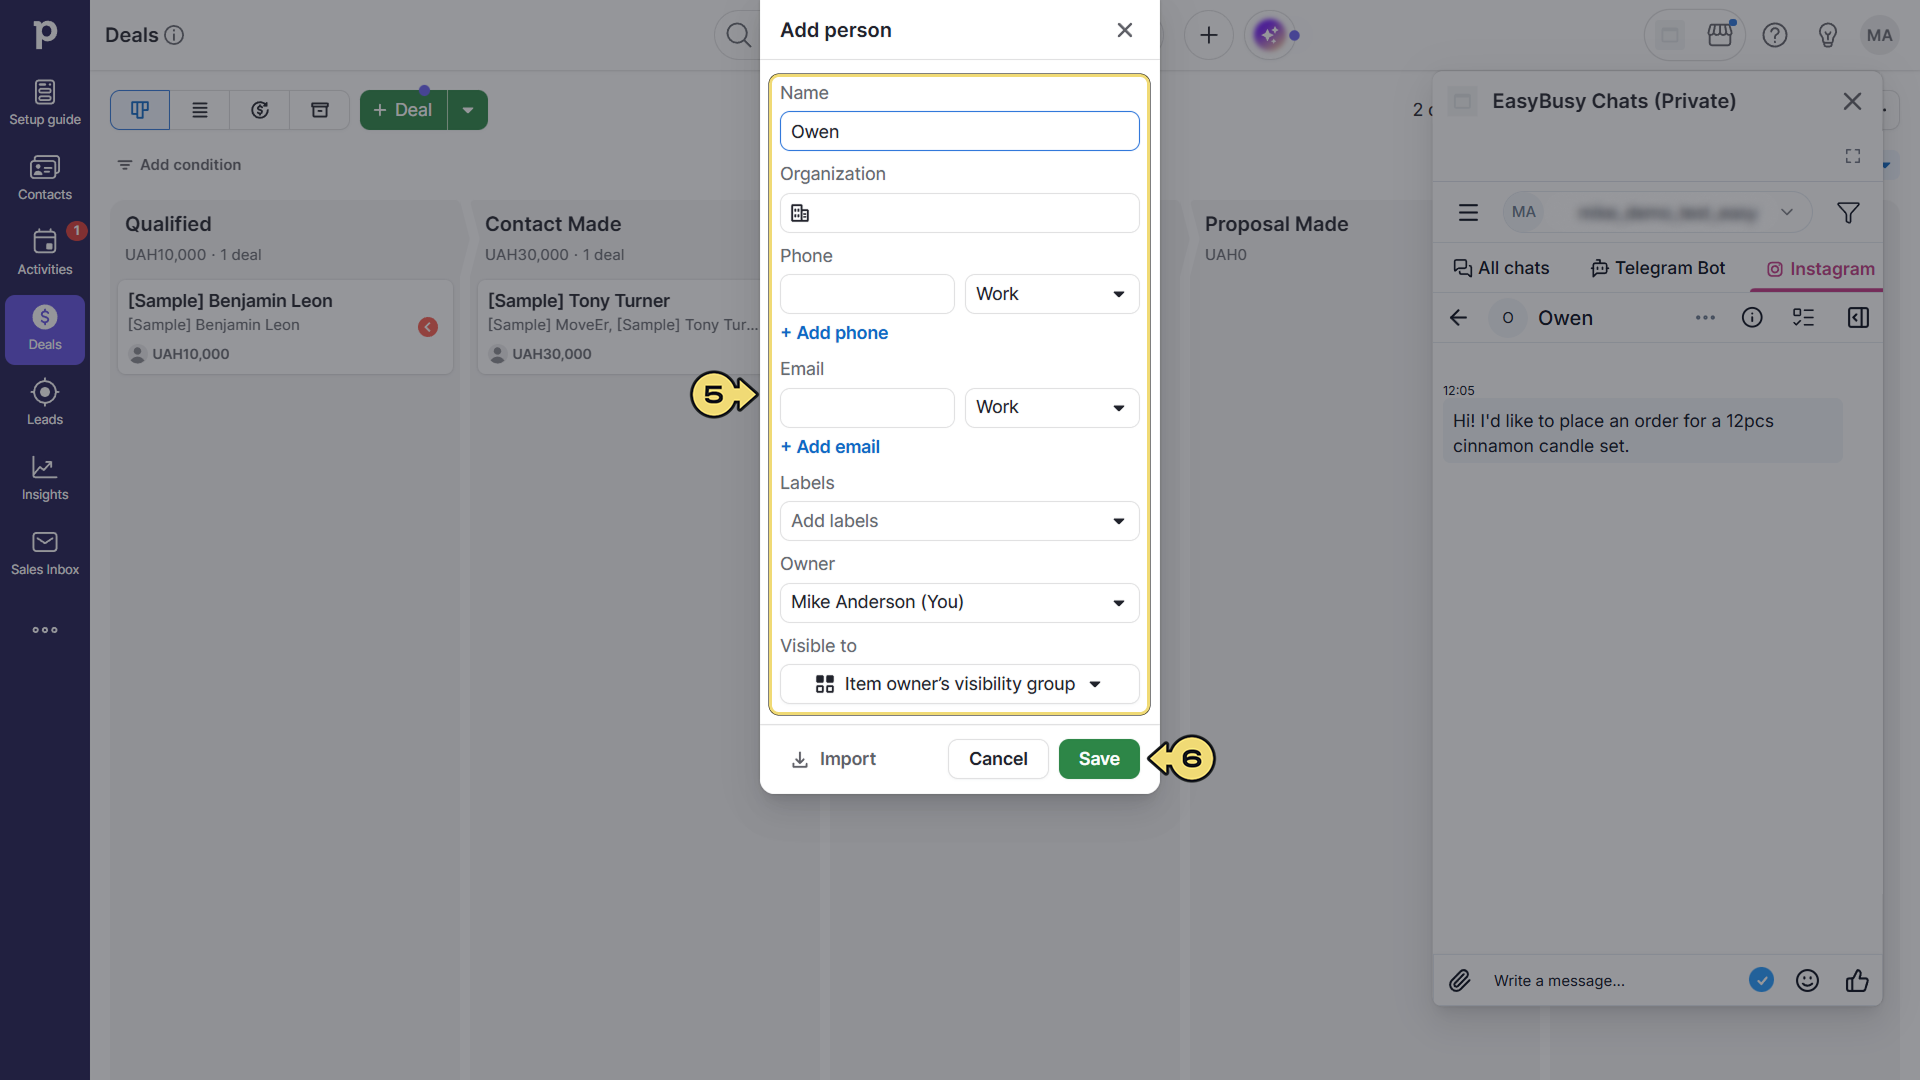The height and width of the screenshot is (1080, 1920).
Task: Open the chat info icon
Action: tap(1752, 318)
